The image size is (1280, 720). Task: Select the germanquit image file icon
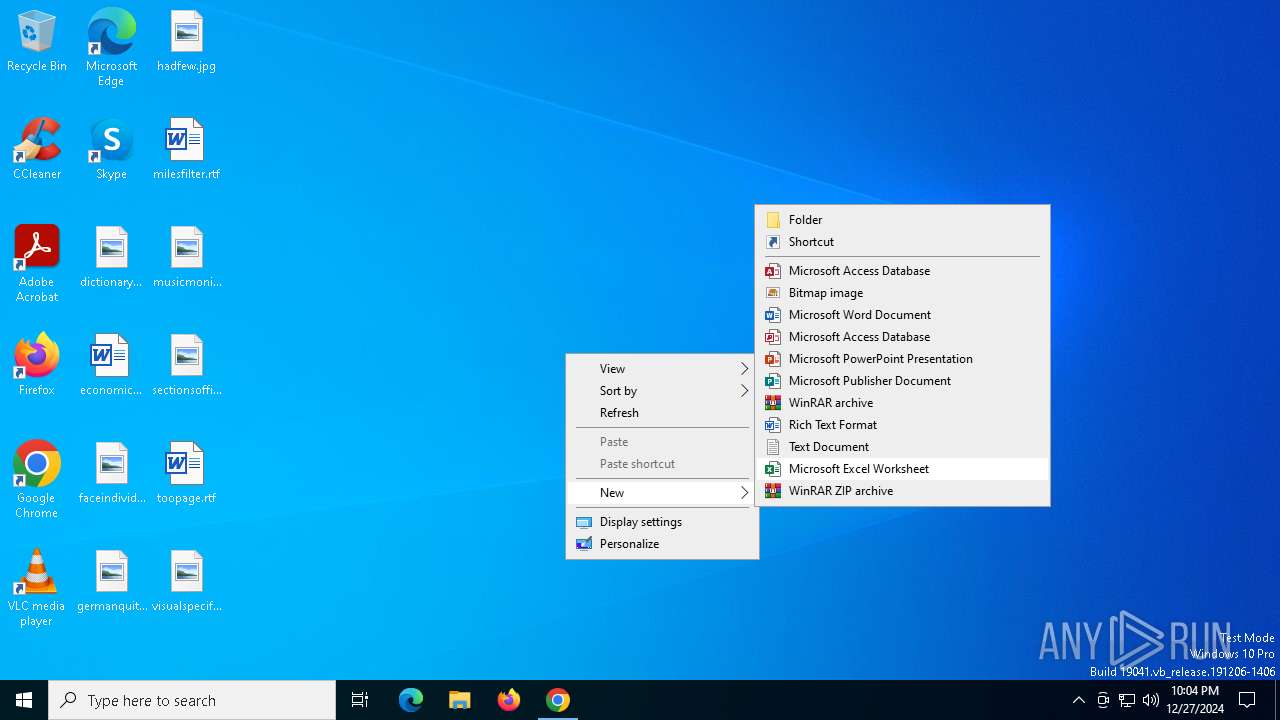111,582
